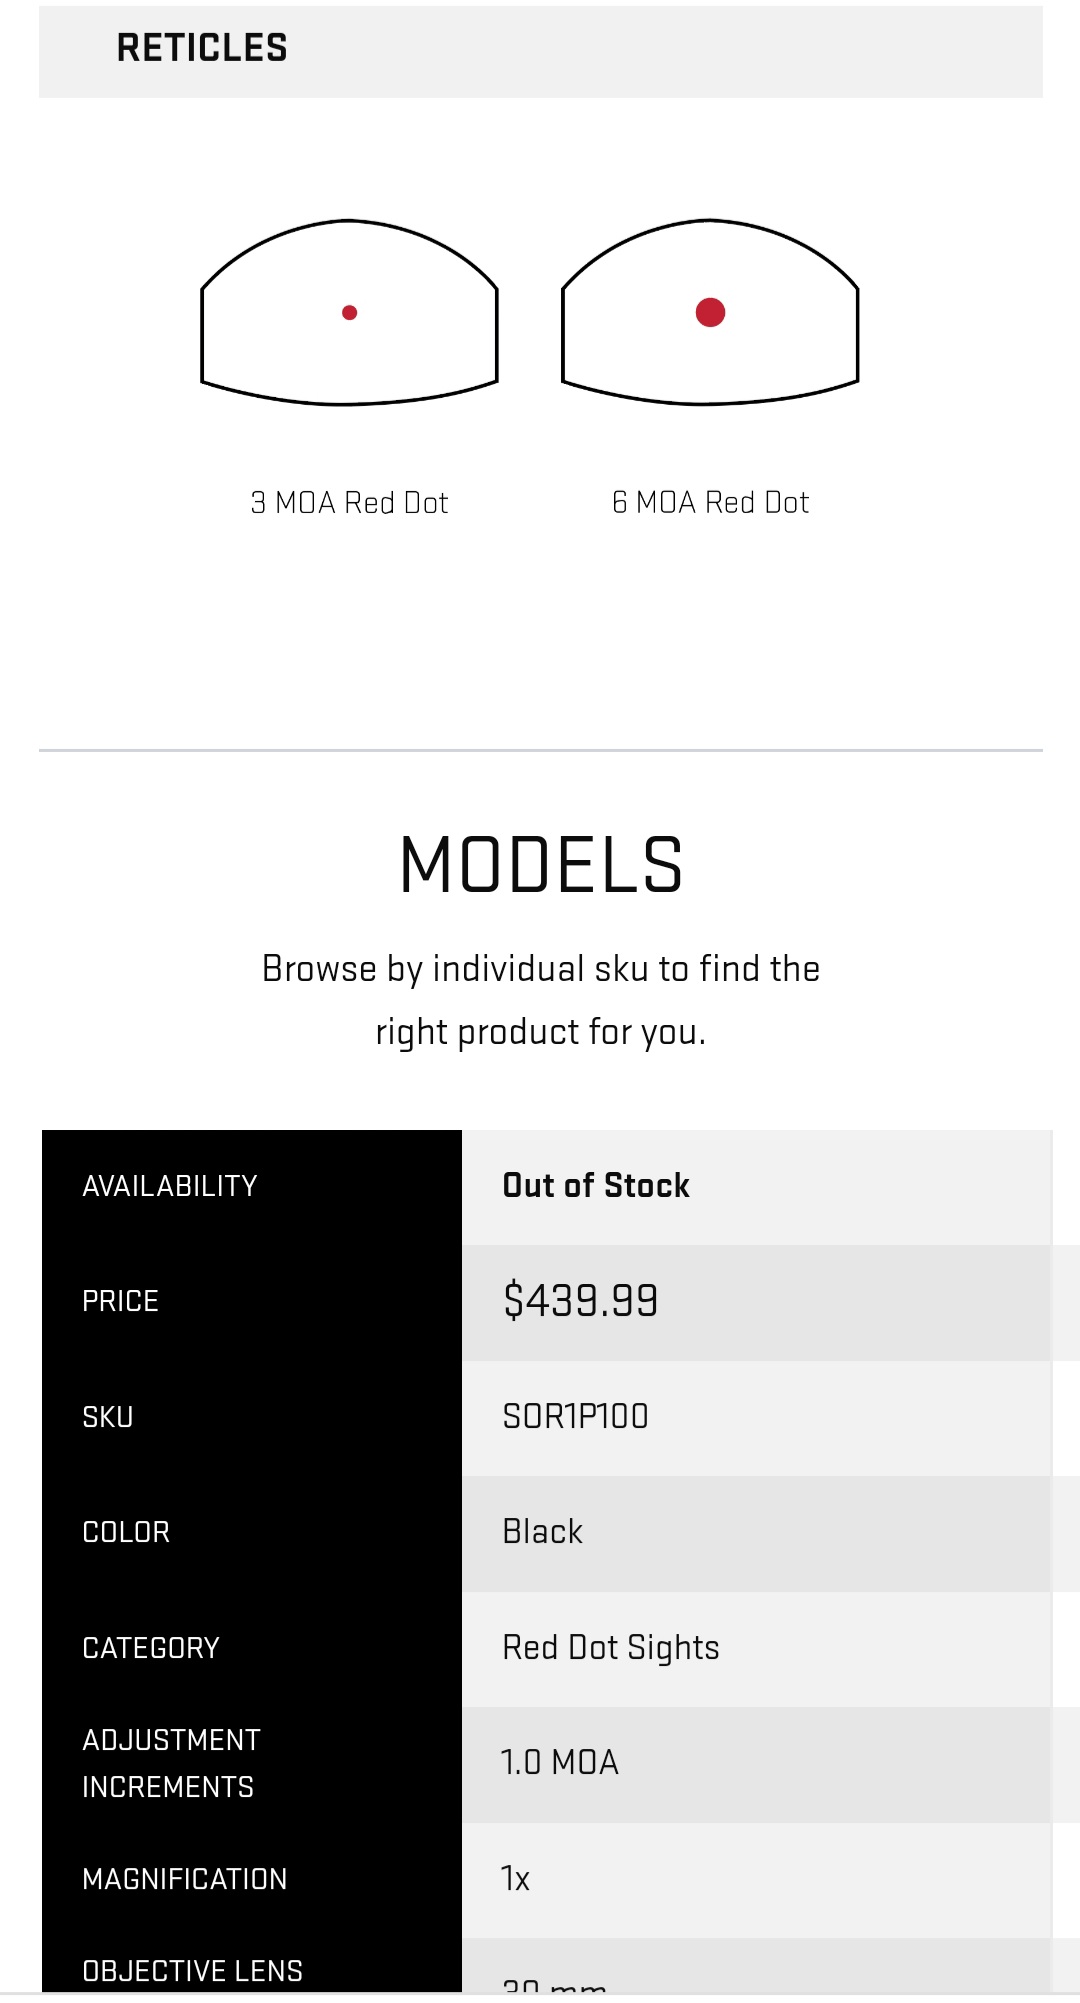Click the PRICE row label
The height and width of the screenshot is (2003, 1080).
coord(120,1301)
